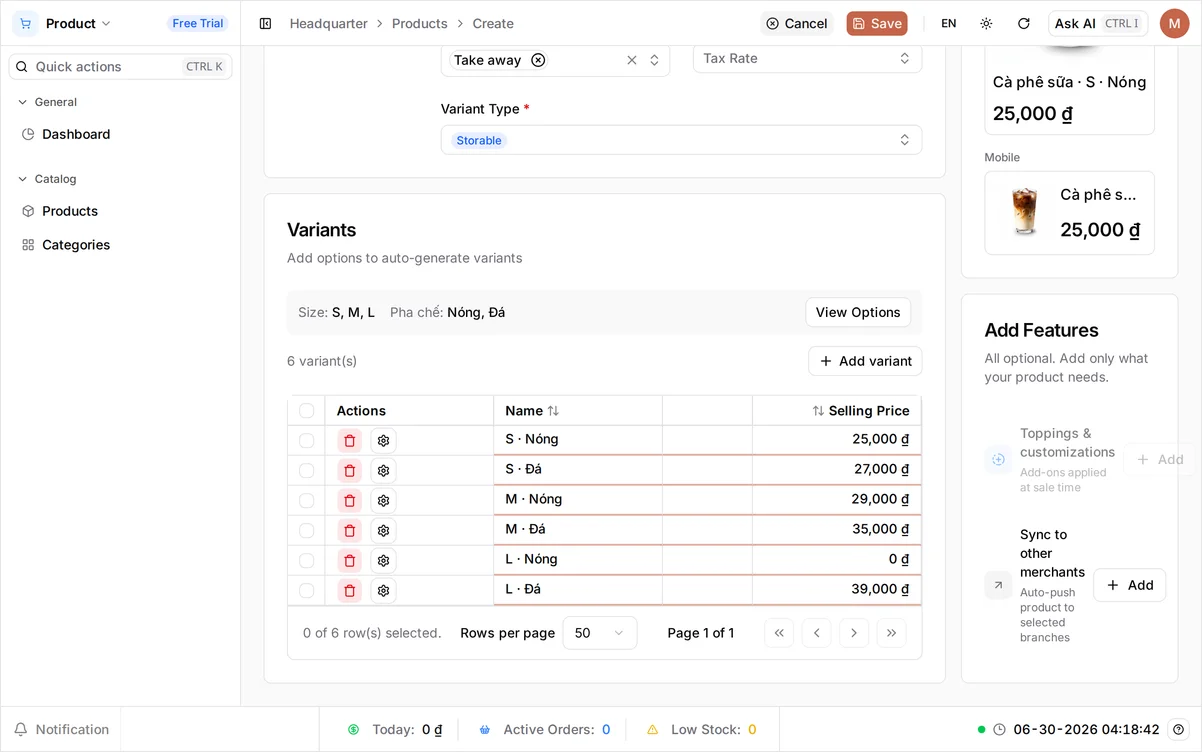Check the M · Nóng row checkbox
Image resolution: width=1202 pixels, height=752 pixels.
tap(306, 501)
